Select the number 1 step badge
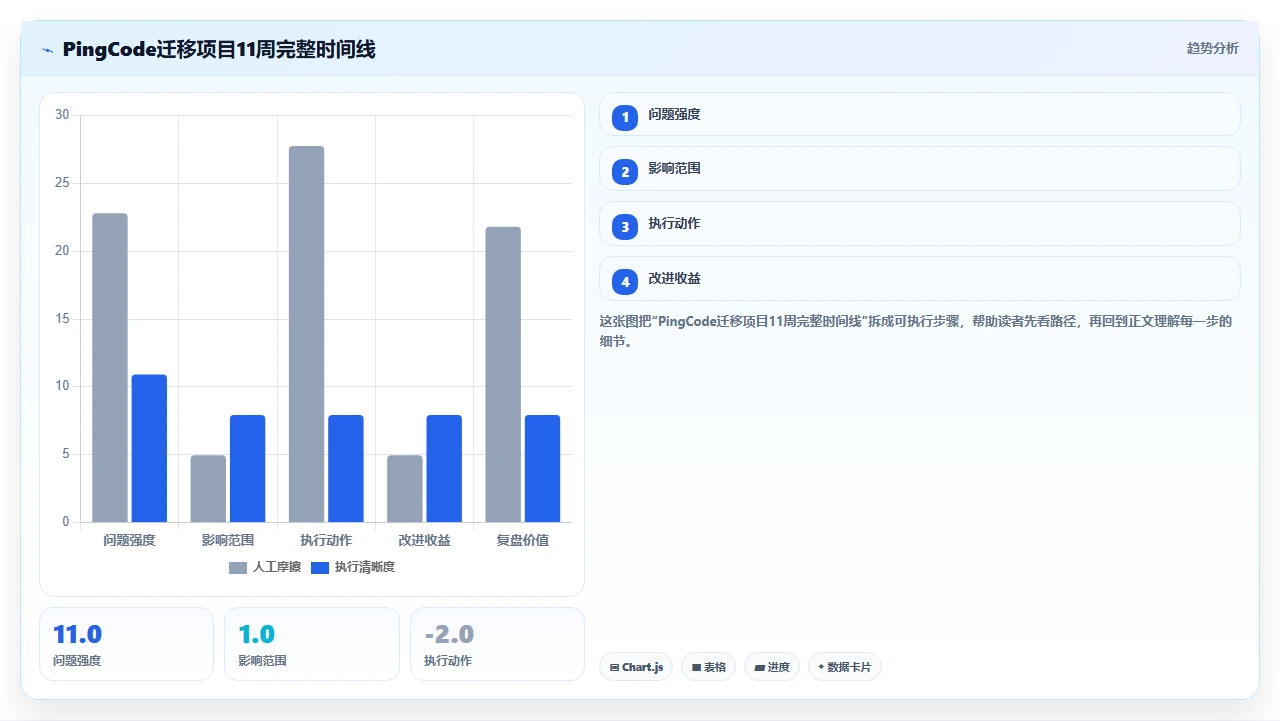The width and height of the screenshot is (1280, 721). coord(625,118)
